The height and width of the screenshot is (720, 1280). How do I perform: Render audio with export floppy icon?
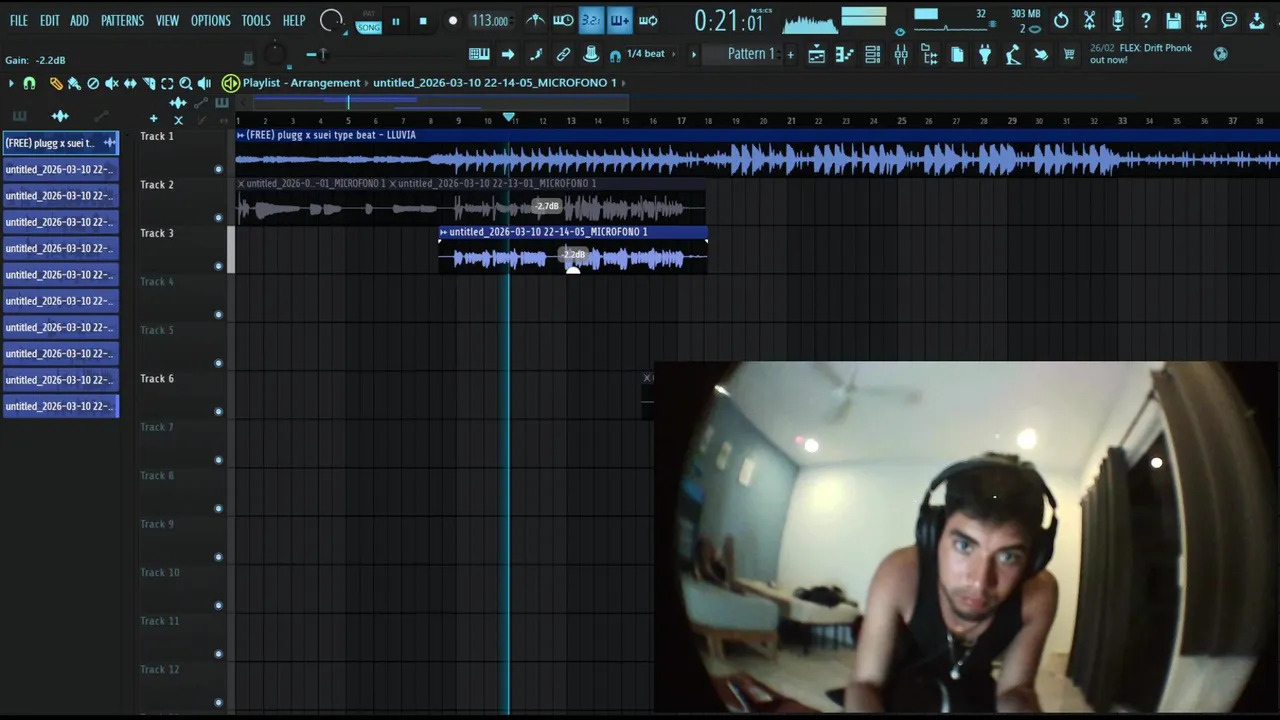click(1201, 20)
